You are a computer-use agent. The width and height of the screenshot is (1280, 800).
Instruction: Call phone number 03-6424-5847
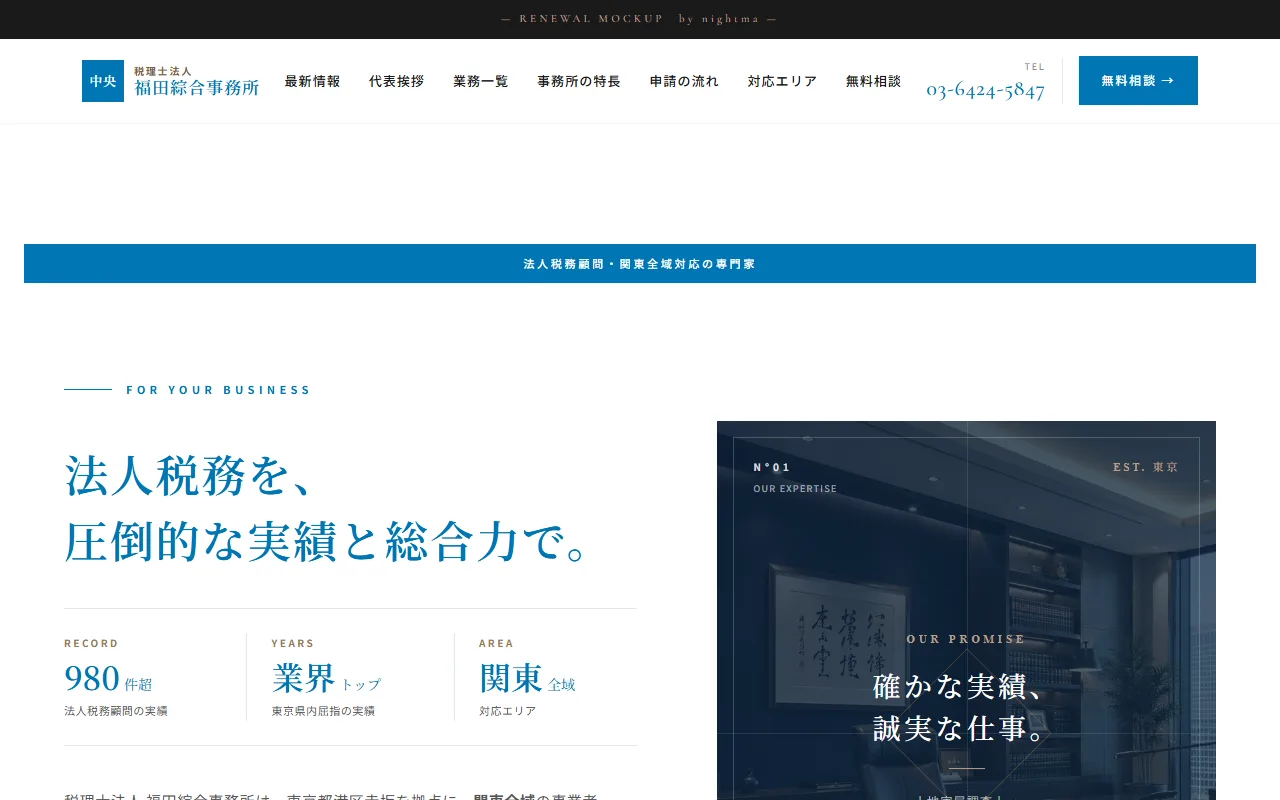click(985, 90)
